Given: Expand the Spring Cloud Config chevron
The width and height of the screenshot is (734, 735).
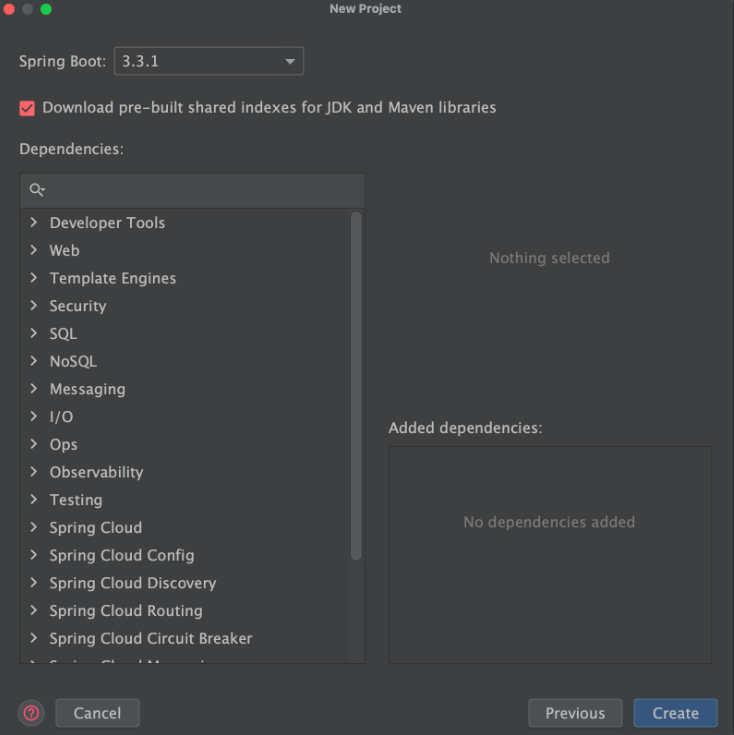Looking at the screenshot, I should [34, 555].
